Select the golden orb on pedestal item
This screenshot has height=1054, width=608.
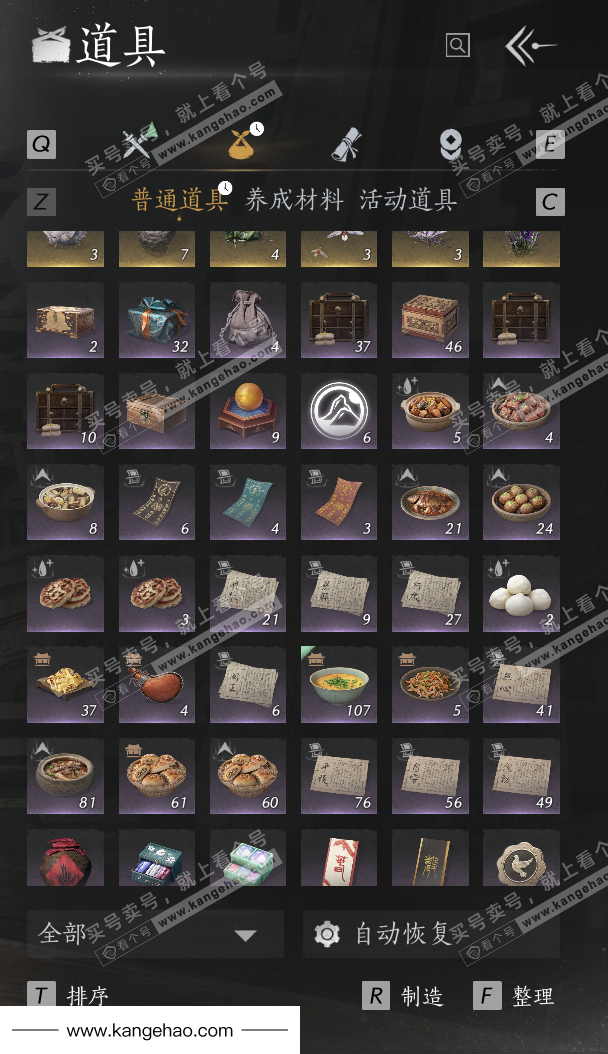click(x=248, y=411)
